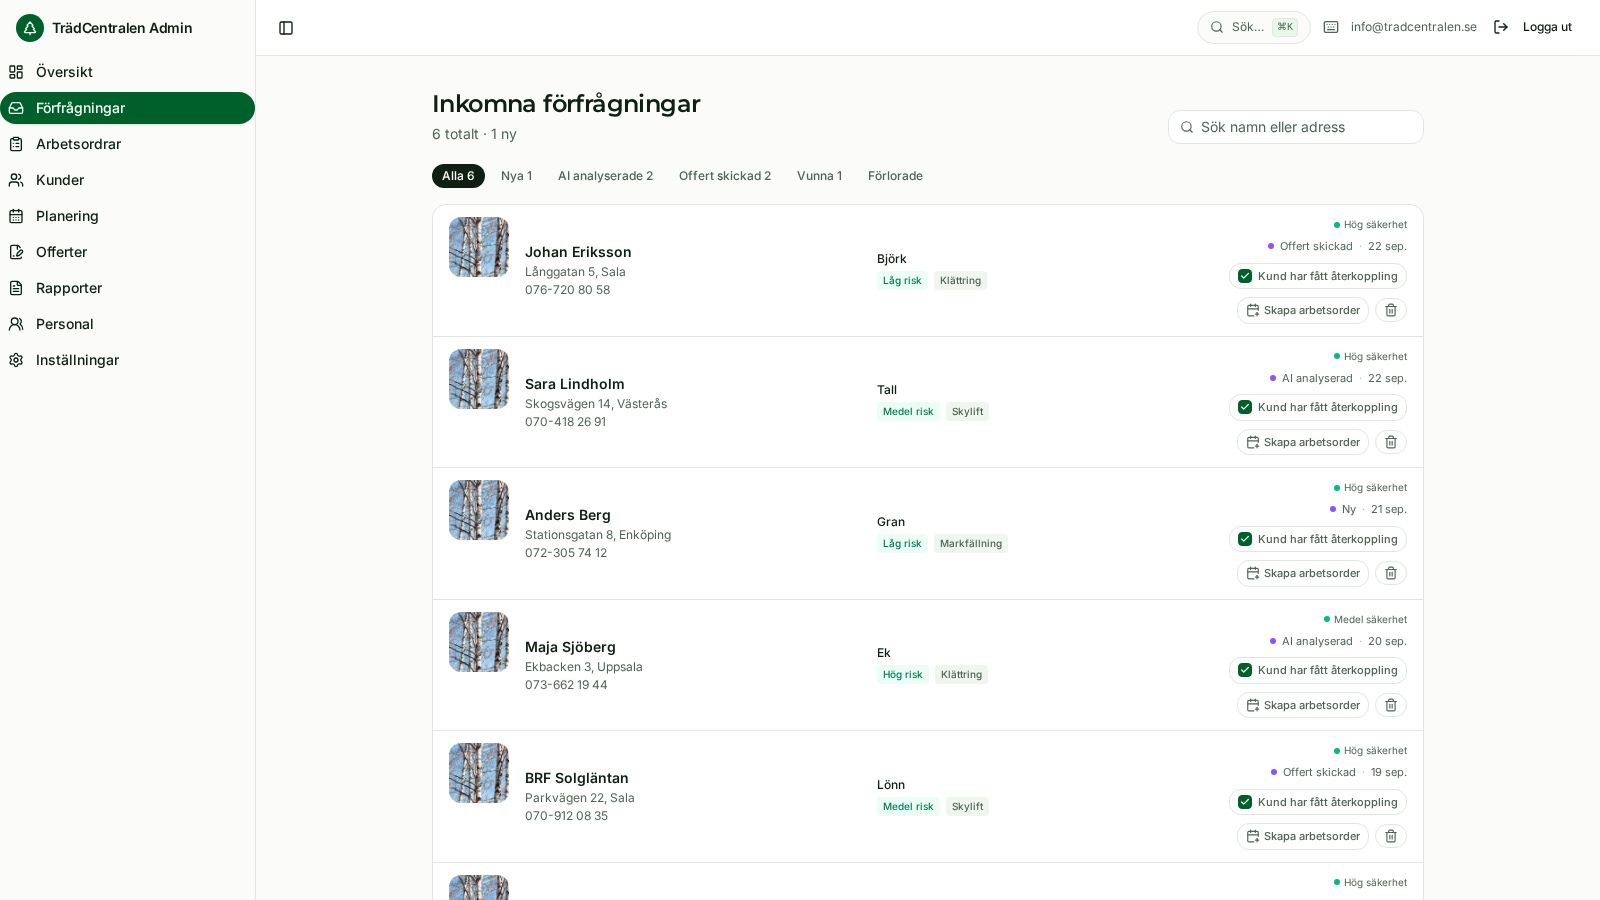
Task: Toggle Anders Berg's återkoppling checkbox
Action: pyautogui.click(x=1245, y=539)
